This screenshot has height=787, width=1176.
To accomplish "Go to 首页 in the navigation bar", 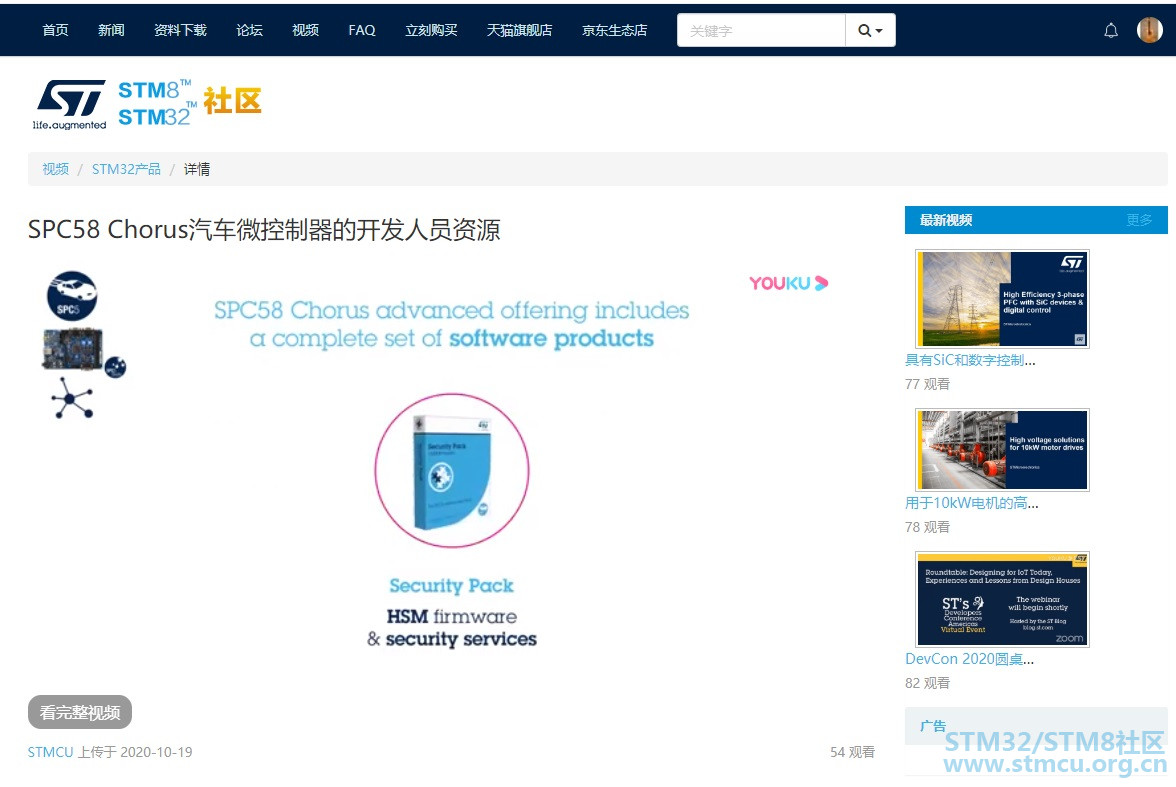I will pyautogui.click(x=56, y=30).
